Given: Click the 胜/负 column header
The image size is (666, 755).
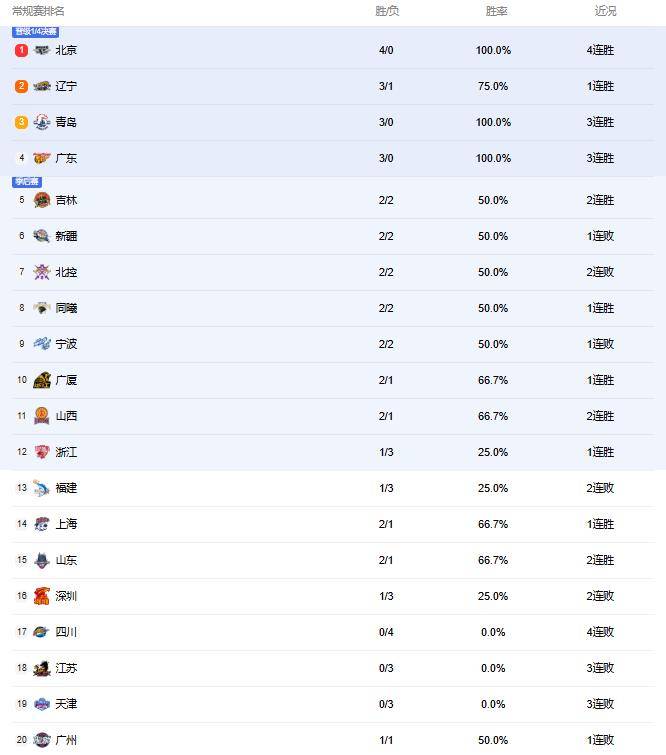Looking at the screenshot, I should coord(387,11).
